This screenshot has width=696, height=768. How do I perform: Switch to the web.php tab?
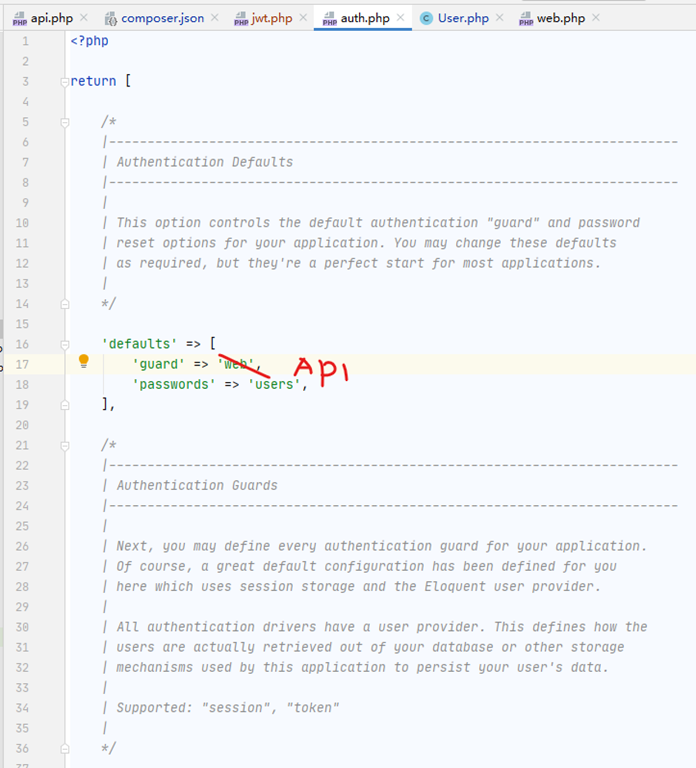pos(560,19)
